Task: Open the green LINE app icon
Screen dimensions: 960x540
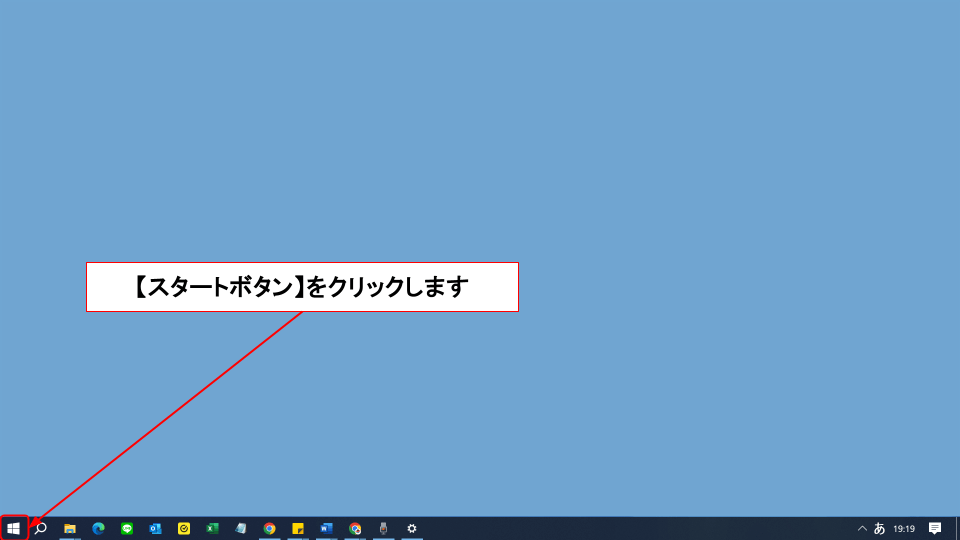Action: (127, 528)
